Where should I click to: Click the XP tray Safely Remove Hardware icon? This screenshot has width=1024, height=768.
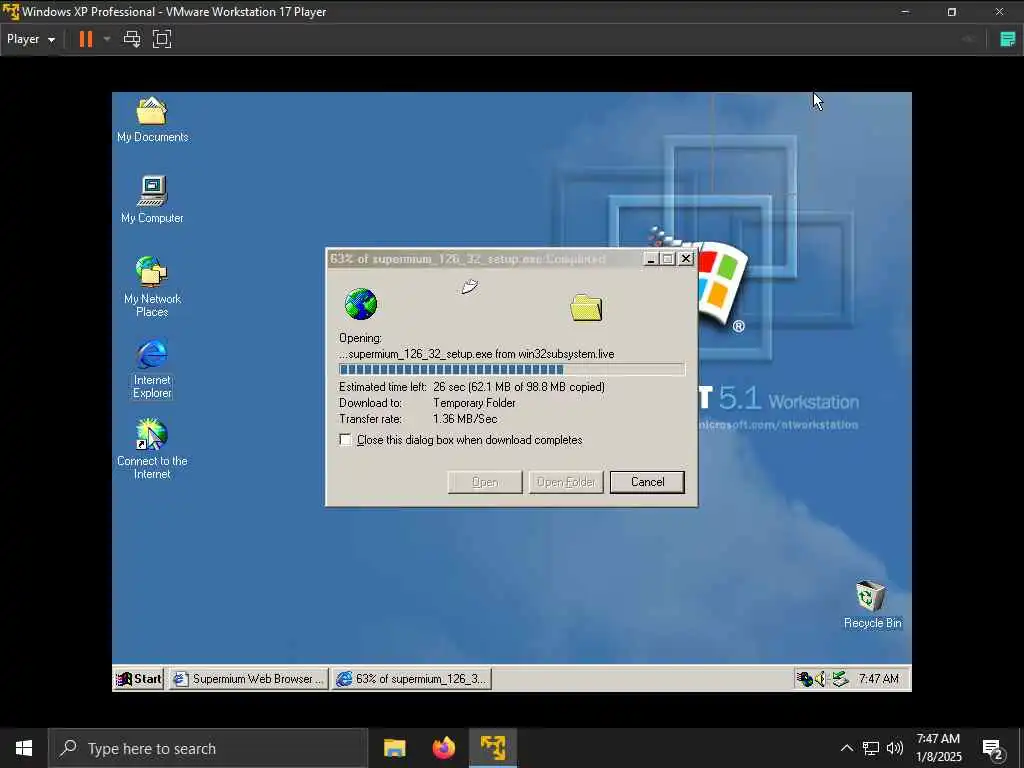840,679
